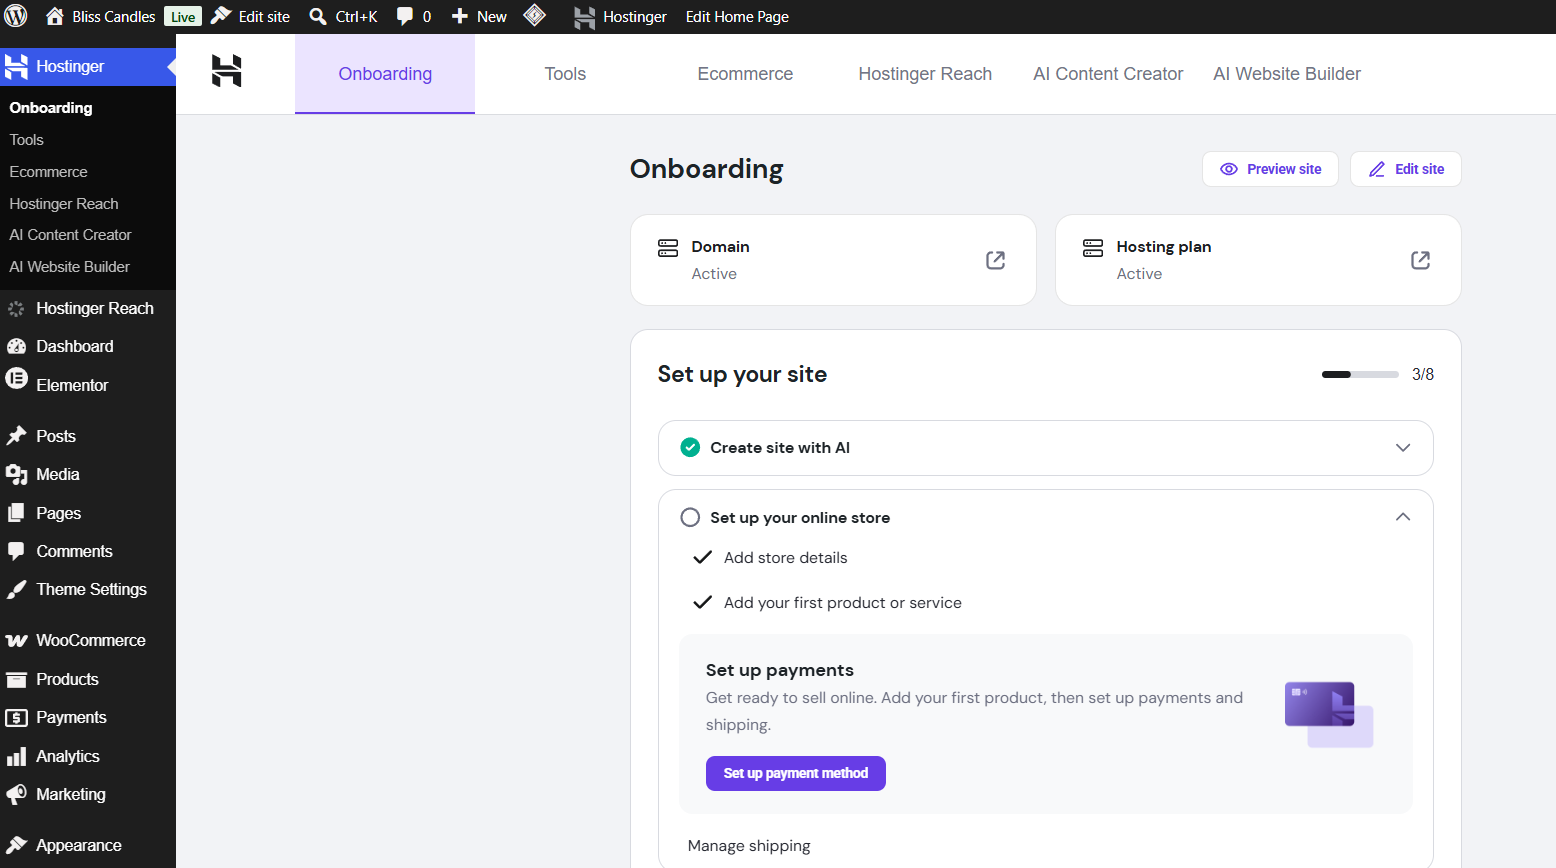Click the Products sidebar icon
This screenshot has width=1556, height=868.
pyautogui.click(x=16, y=680)
